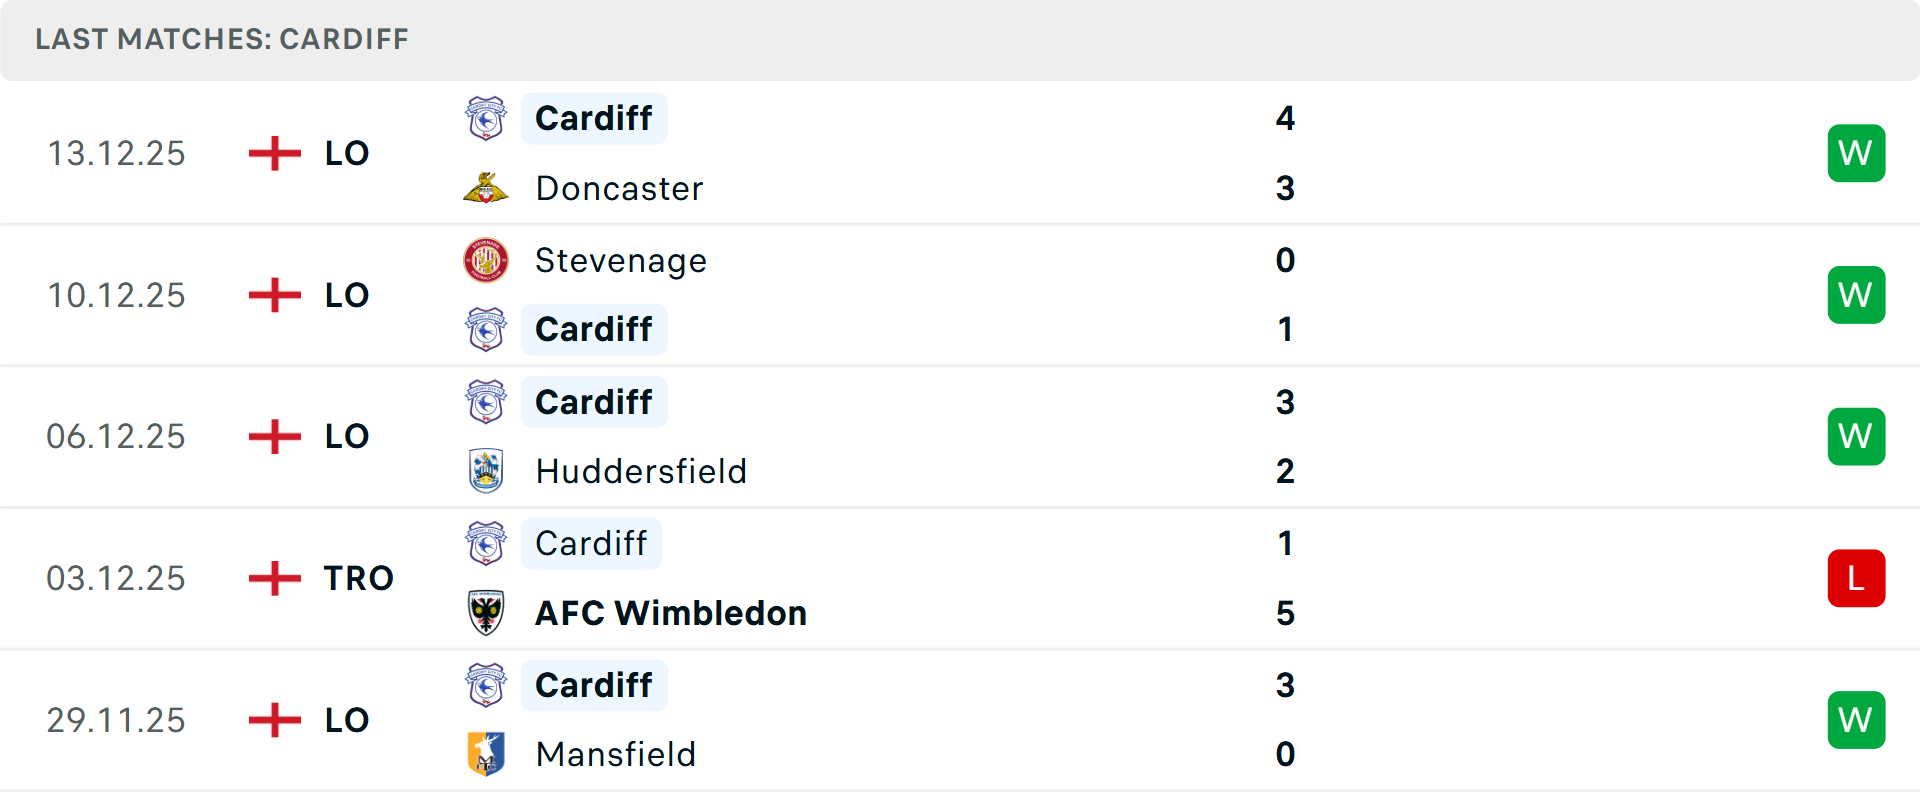The width and height of the screenshot is (1920, 792).
Task: Select the Huddersfield team name
Action: click(641, 471)
